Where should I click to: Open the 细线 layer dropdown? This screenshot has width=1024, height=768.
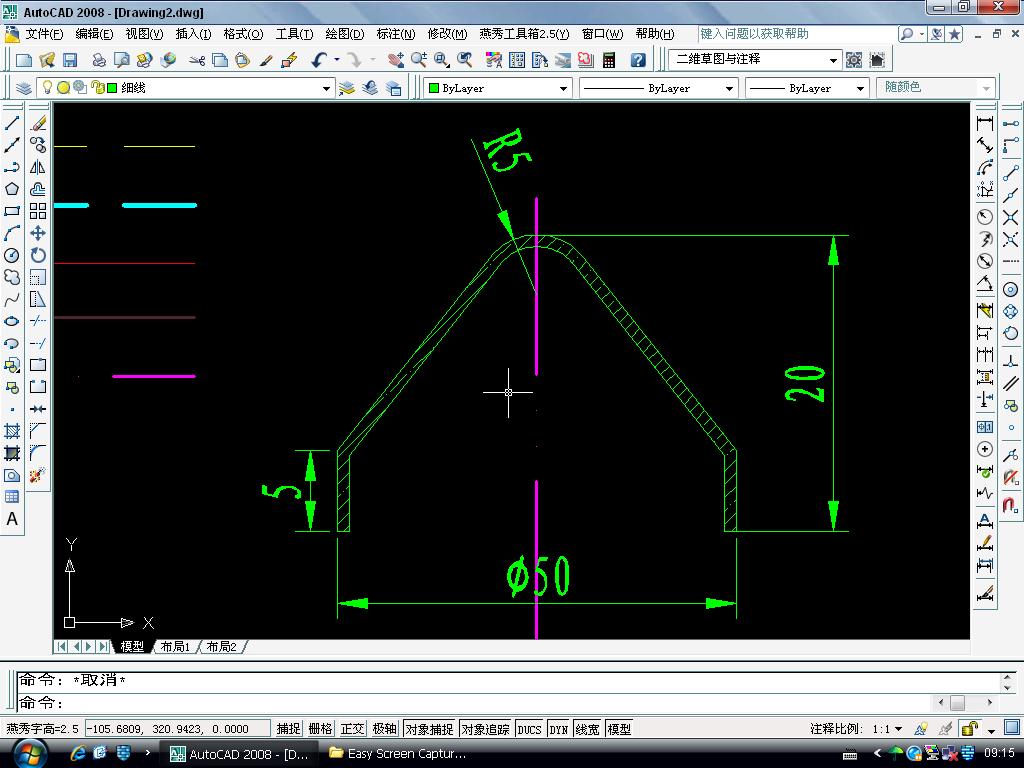pyautogui.click(x=325, y=88)
